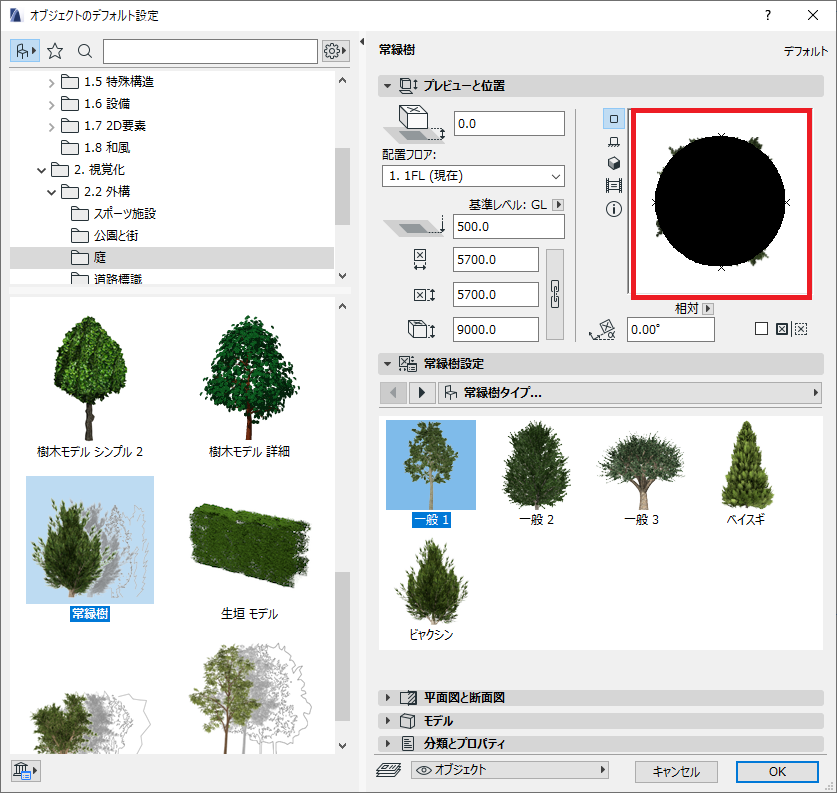Confirm with the OK button
The width and height of the screenshot is (837, 793).
(777, 772)
